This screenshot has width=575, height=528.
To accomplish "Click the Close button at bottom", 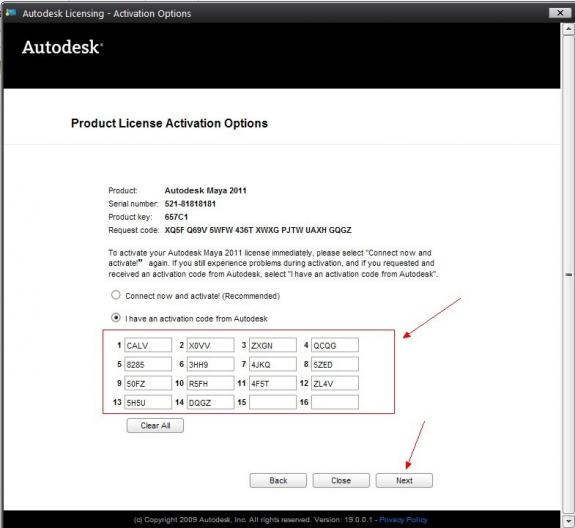I will (x=341, y=480).
